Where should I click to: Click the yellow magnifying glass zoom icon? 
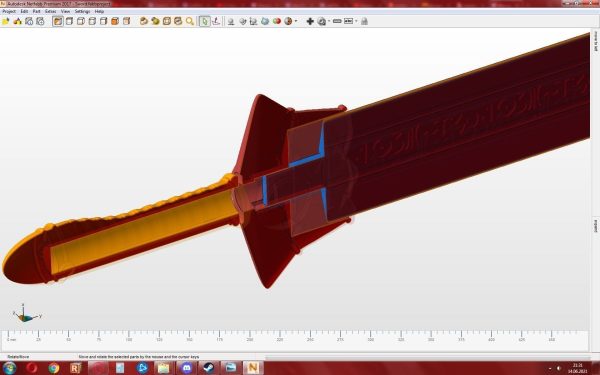pos(190,21)
